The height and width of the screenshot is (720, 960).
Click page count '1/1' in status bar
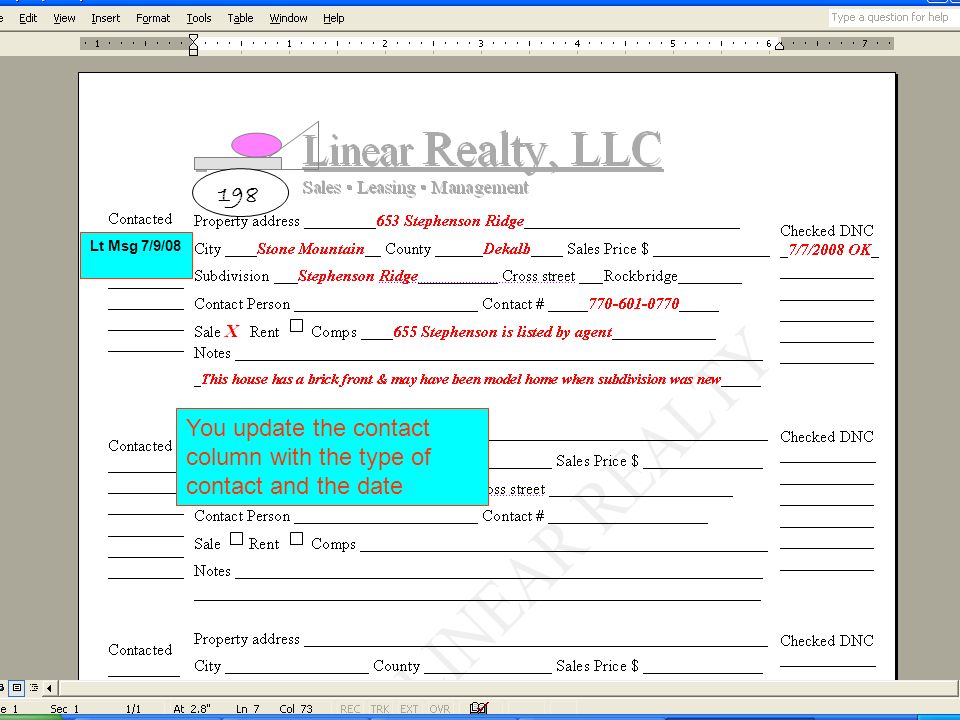133,709
